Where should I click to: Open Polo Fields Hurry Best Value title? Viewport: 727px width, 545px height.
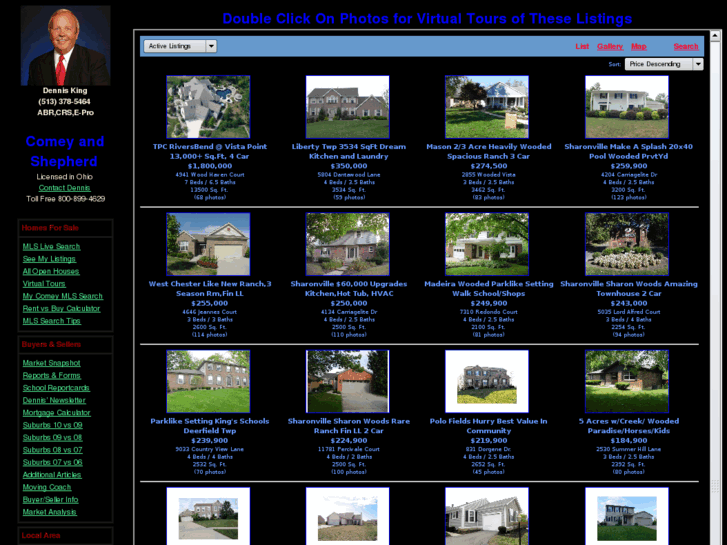[x=488, y=426]
